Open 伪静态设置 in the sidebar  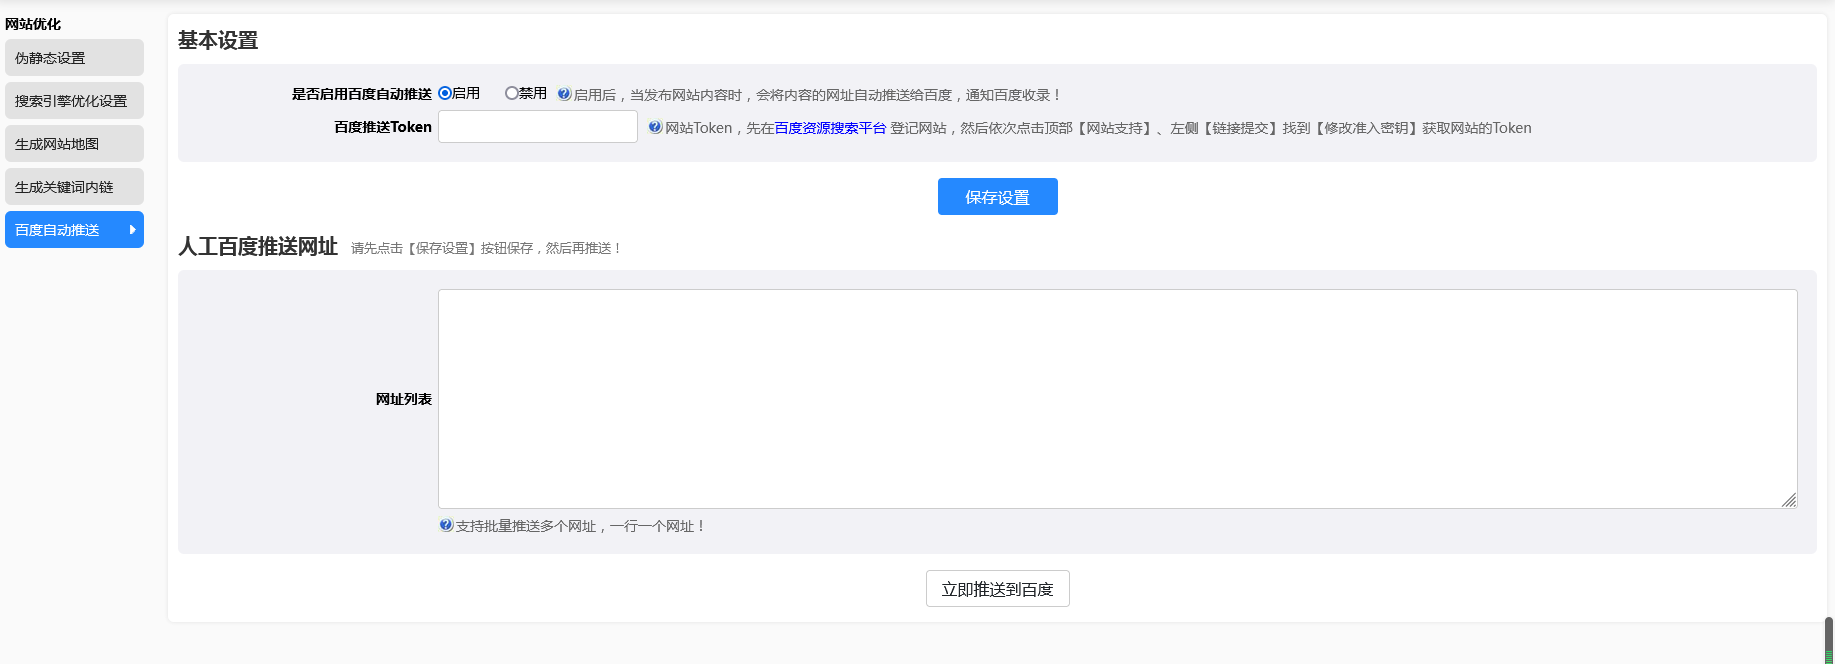pos(74,58)
